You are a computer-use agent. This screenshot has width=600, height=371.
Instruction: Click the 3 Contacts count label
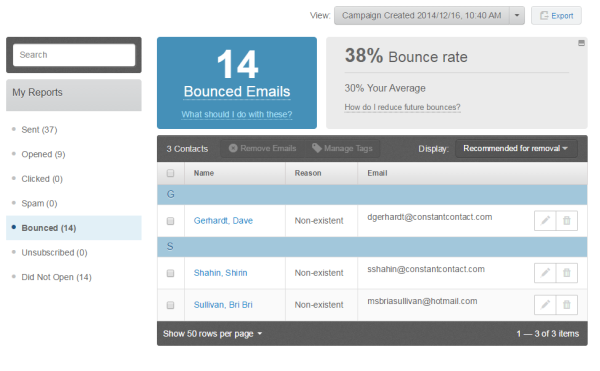click(x=187, y=149)
